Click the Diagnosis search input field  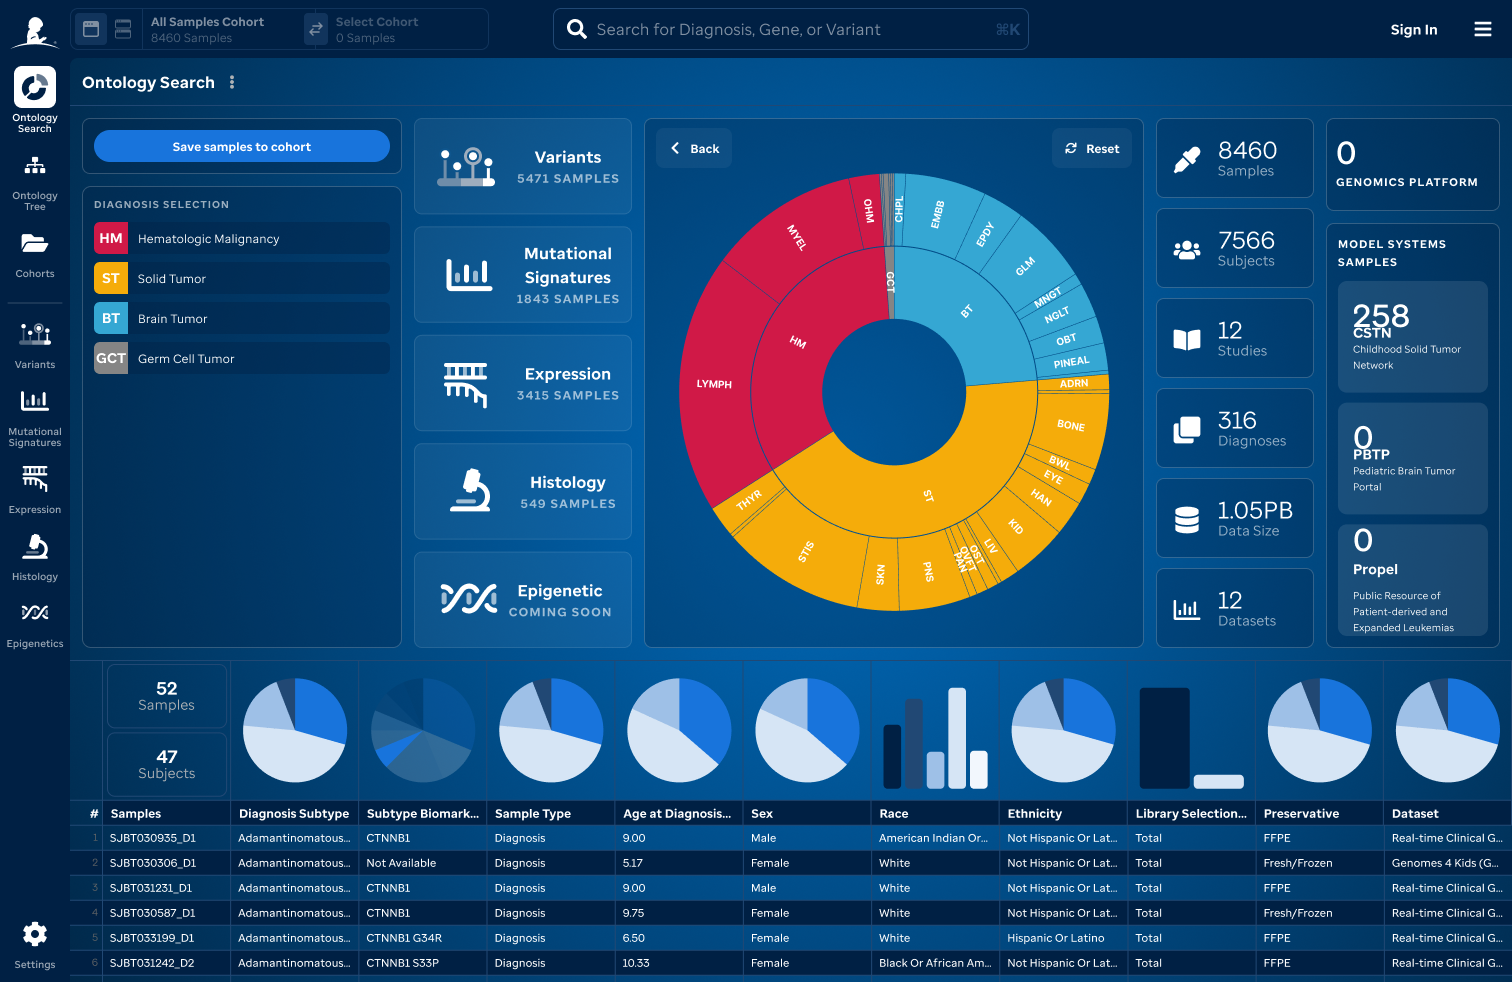tap(790, 29)
